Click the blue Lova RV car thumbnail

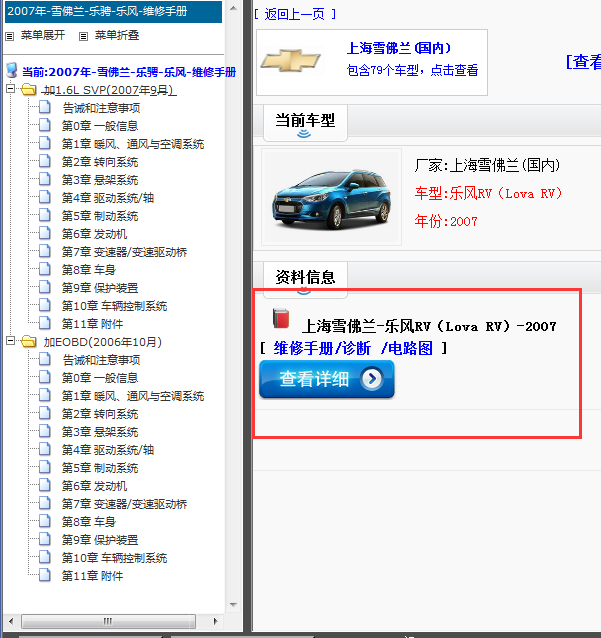(x=331, y=197)
